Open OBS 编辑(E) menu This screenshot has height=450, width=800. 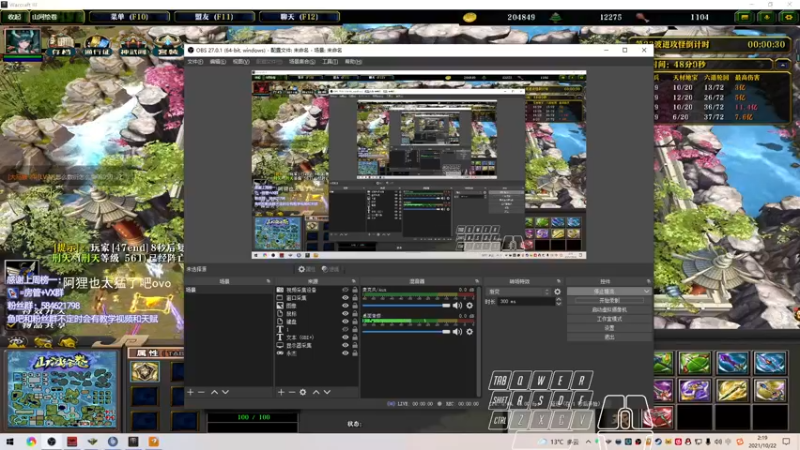[218, 62]
